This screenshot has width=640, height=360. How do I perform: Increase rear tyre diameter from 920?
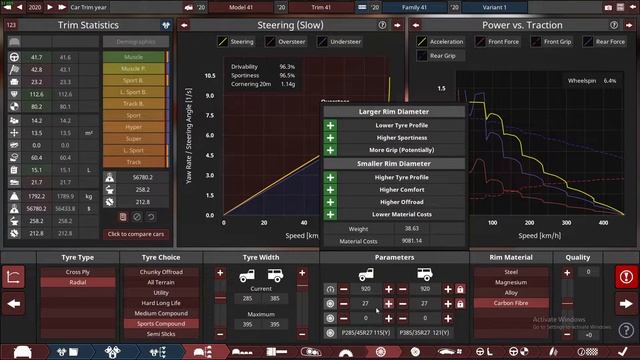(448, 289)
